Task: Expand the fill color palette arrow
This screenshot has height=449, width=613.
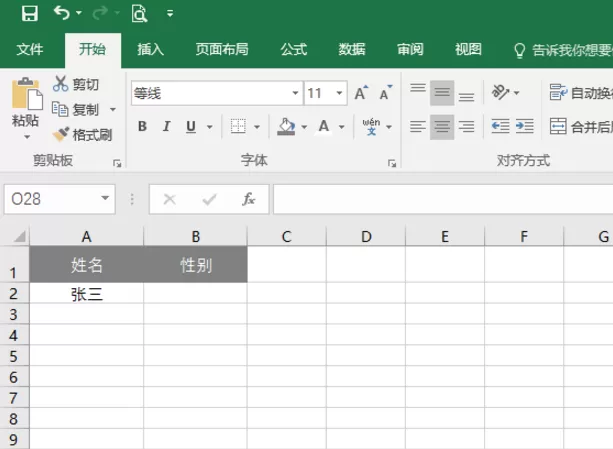Action: (304, 127)
